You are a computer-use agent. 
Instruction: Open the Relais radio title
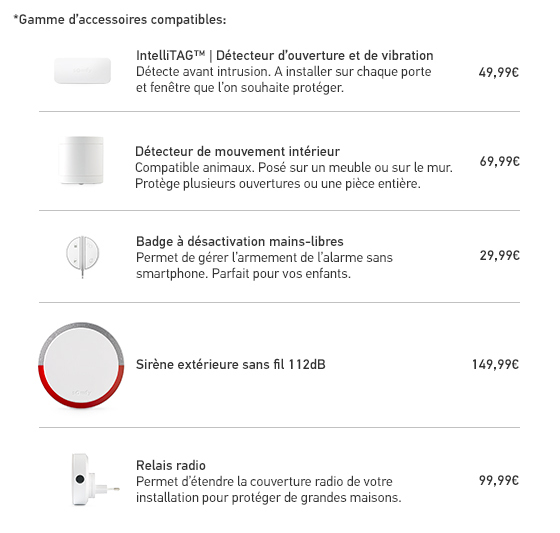171,465
